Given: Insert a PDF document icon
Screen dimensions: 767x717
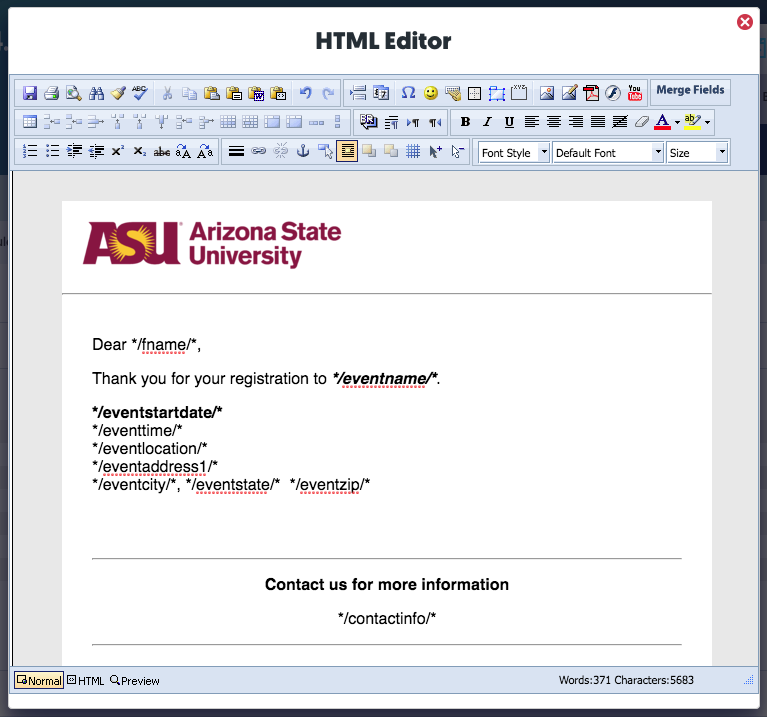Looking at the screenshot, I should [591, 93].
